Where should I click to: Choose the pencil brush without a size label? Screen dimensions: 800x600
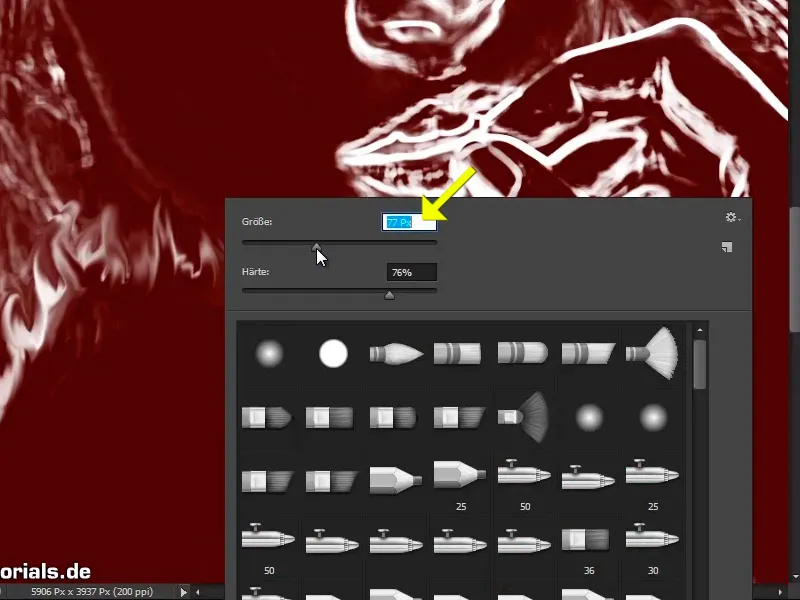[396, 480]
